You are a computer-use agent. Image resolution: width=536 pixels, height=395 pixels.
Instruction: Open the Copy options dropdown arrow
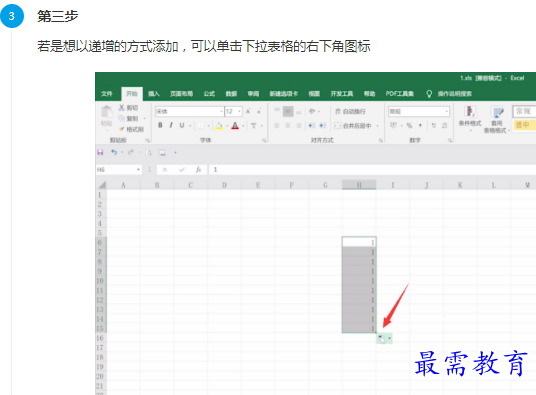point(145,119)
